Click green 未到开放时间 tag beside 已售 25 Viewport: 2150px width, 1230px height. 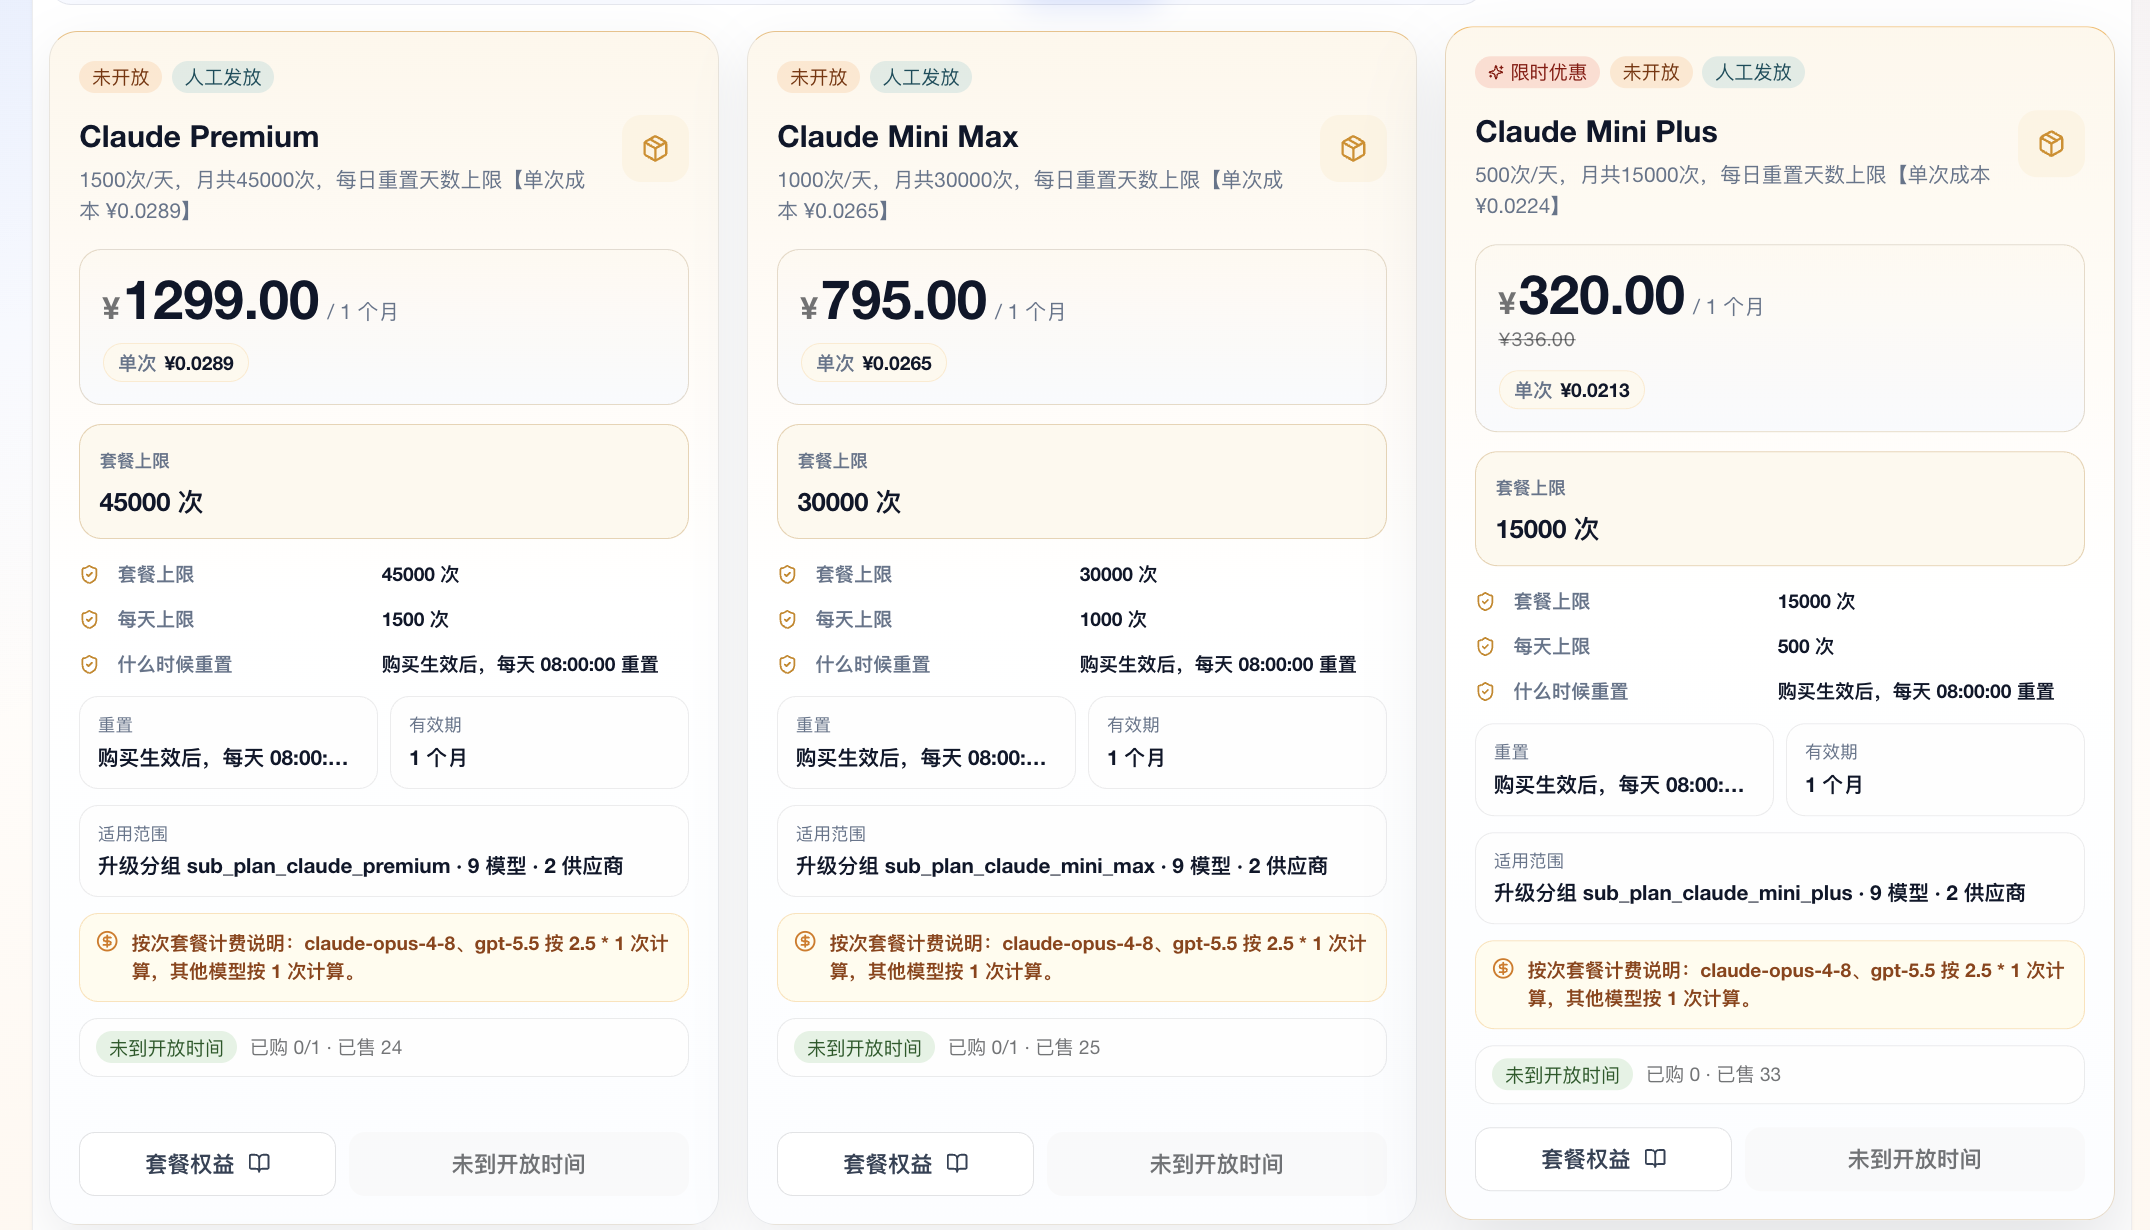(864, 1047)
